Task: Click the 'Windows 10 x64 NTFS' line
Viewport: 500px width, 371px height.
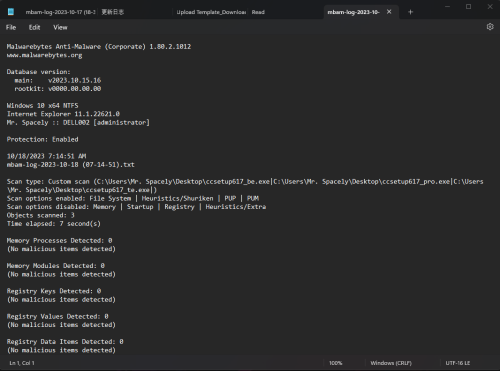Action: coord(42,106)
